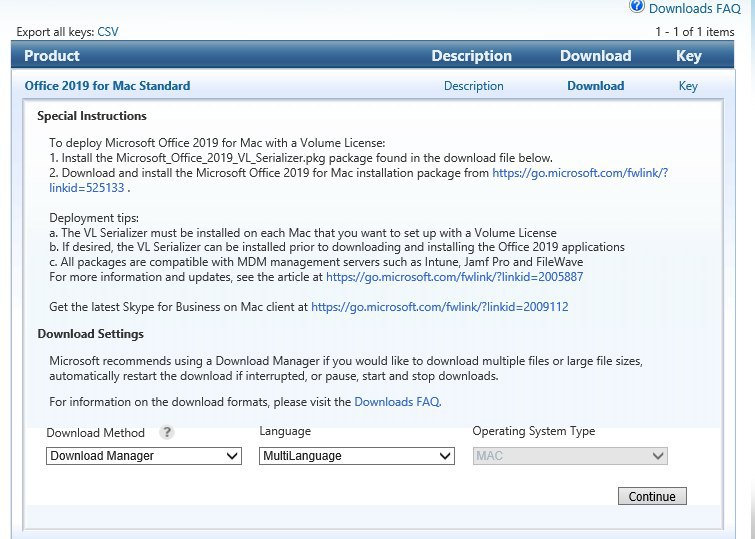Open the linkid=2005887 article link
This screenshot has height=539, width=755.
[x=455, y=277]
